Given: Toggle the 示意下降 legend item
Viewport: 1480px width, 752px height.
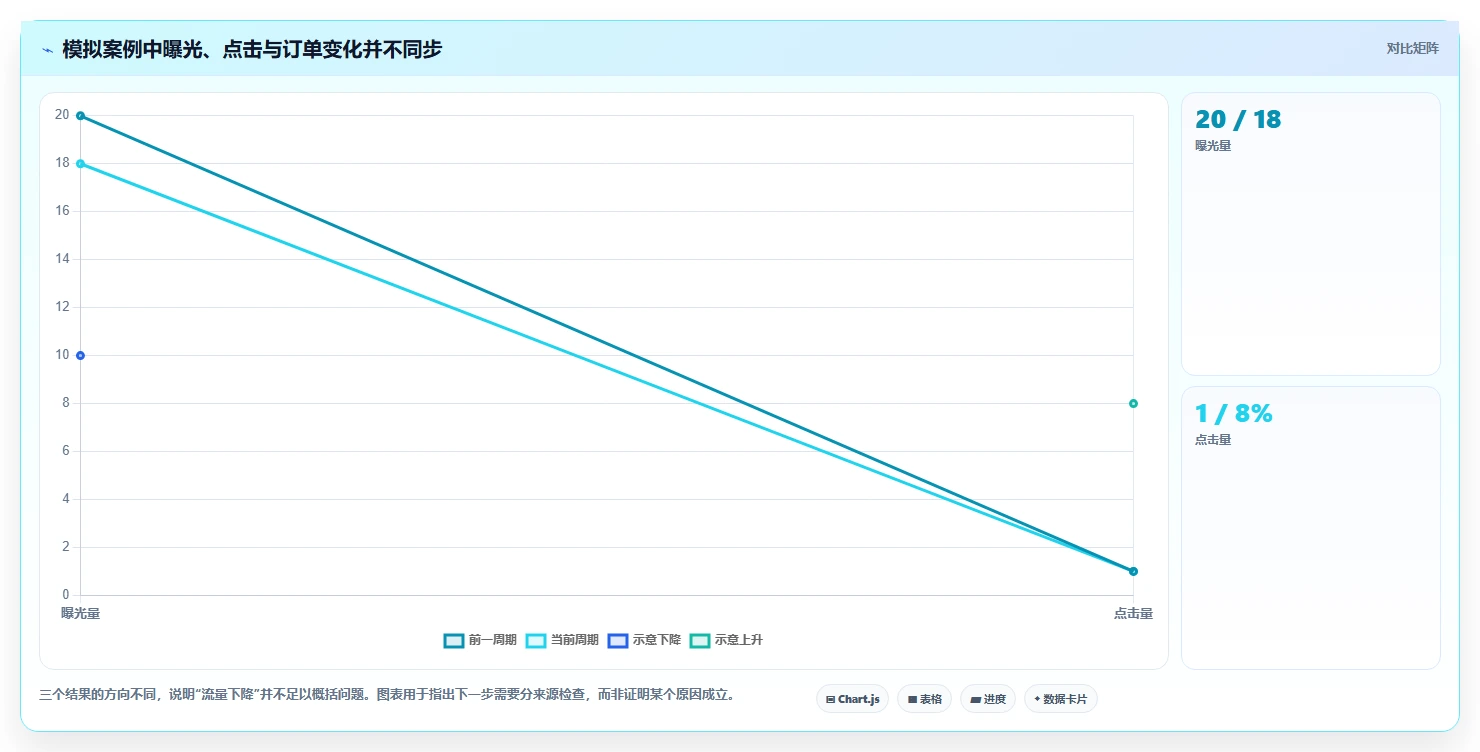Looking at the screenshot, I should pos(644,640).
